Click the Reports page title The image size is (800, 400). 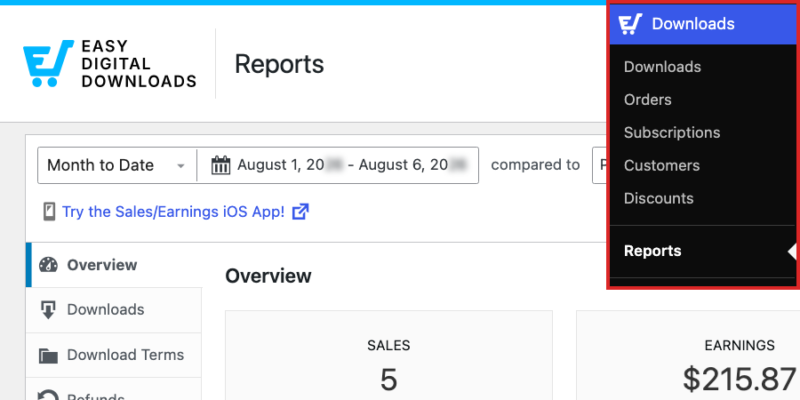point(279,64)
